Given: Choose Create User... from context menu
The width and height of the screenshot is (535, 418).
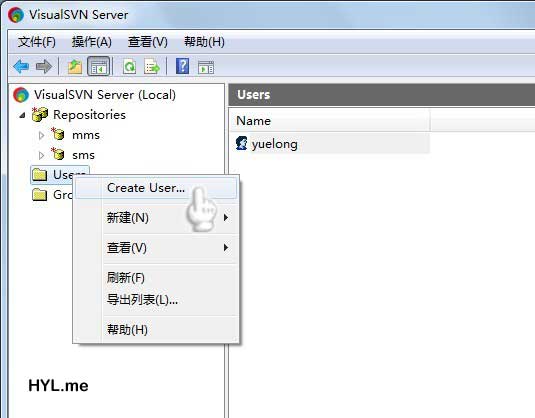Looking at the screenshot, I should (x=156, y=188).
